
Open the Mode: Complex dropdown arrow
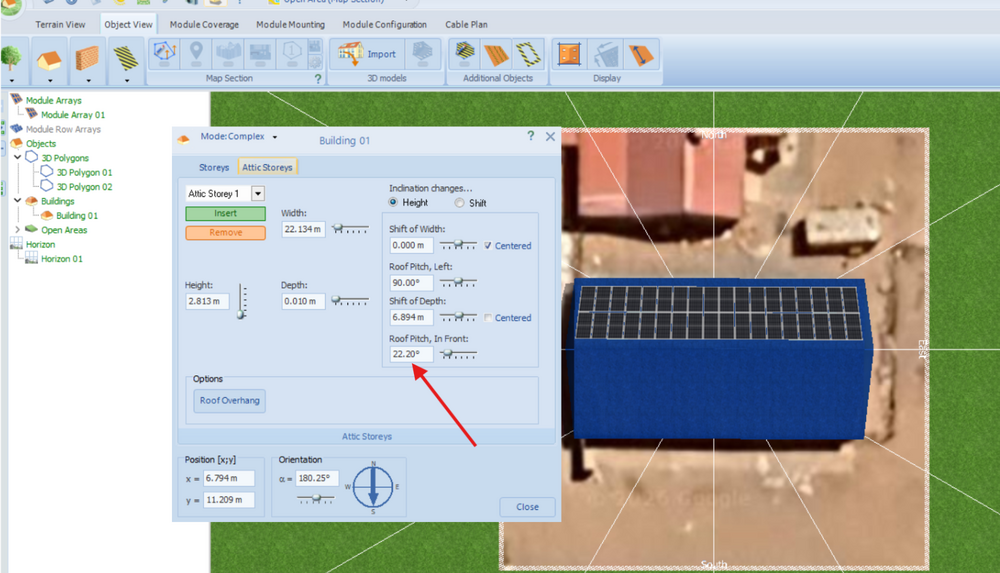(275, 137)
